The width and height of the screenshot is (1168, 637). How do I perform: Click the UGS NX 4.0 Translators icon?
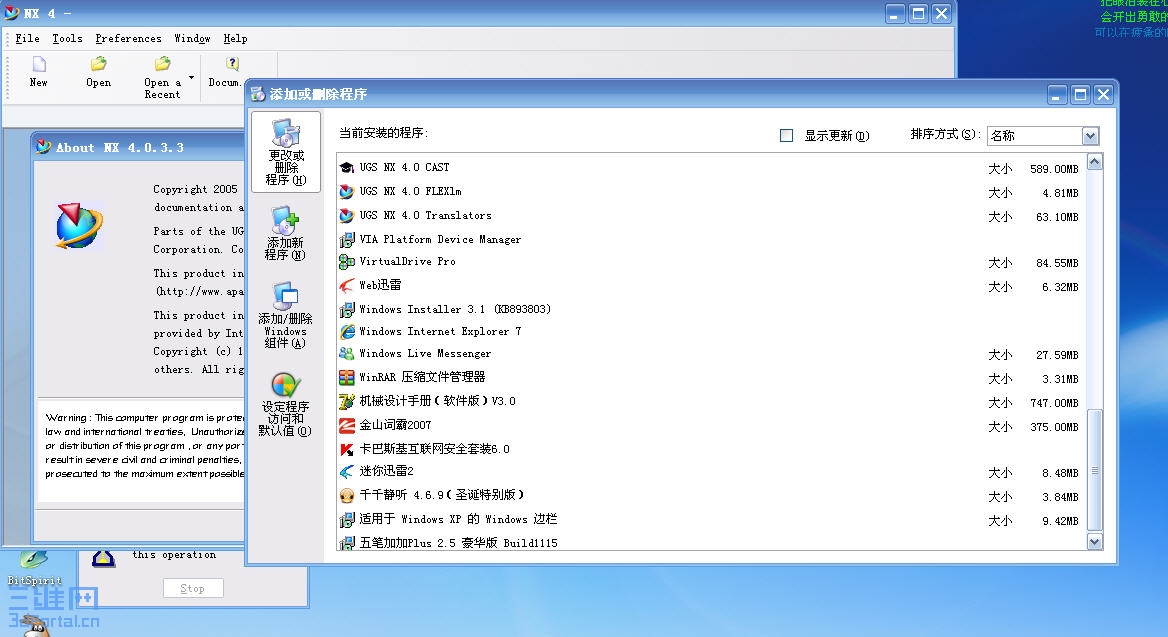[346, 216]
